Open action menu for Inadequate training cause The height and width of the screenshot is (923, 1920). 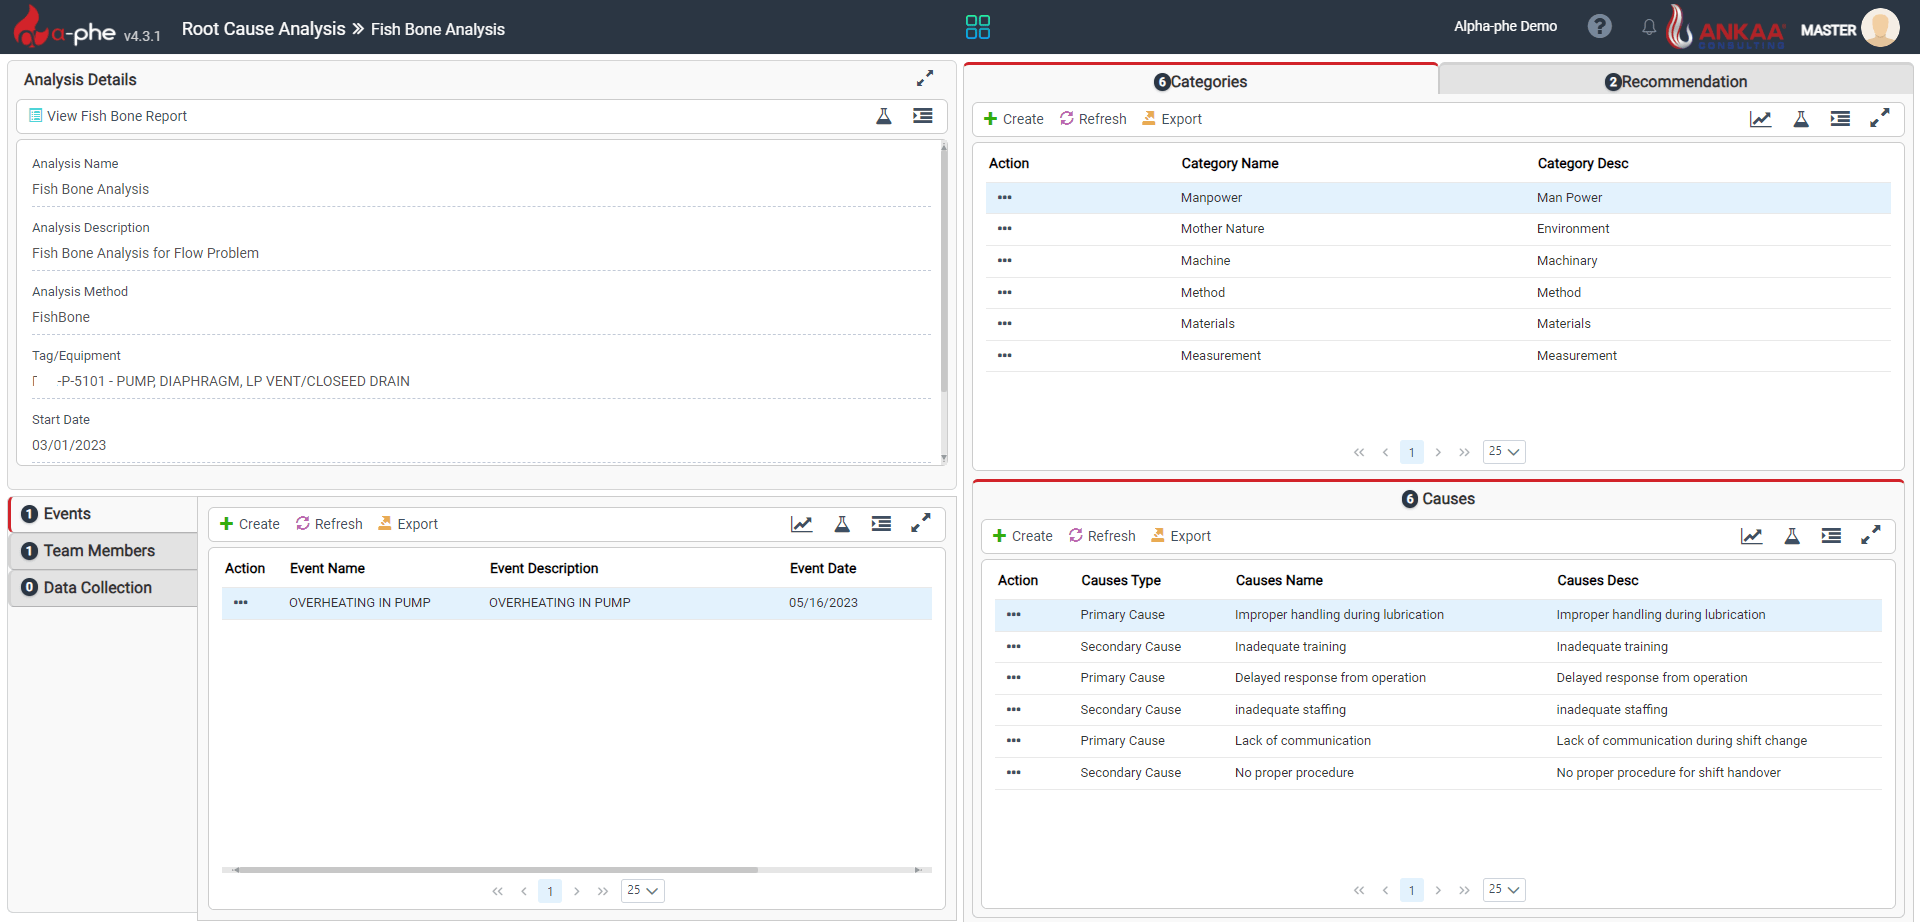[x=1014, y=647]
